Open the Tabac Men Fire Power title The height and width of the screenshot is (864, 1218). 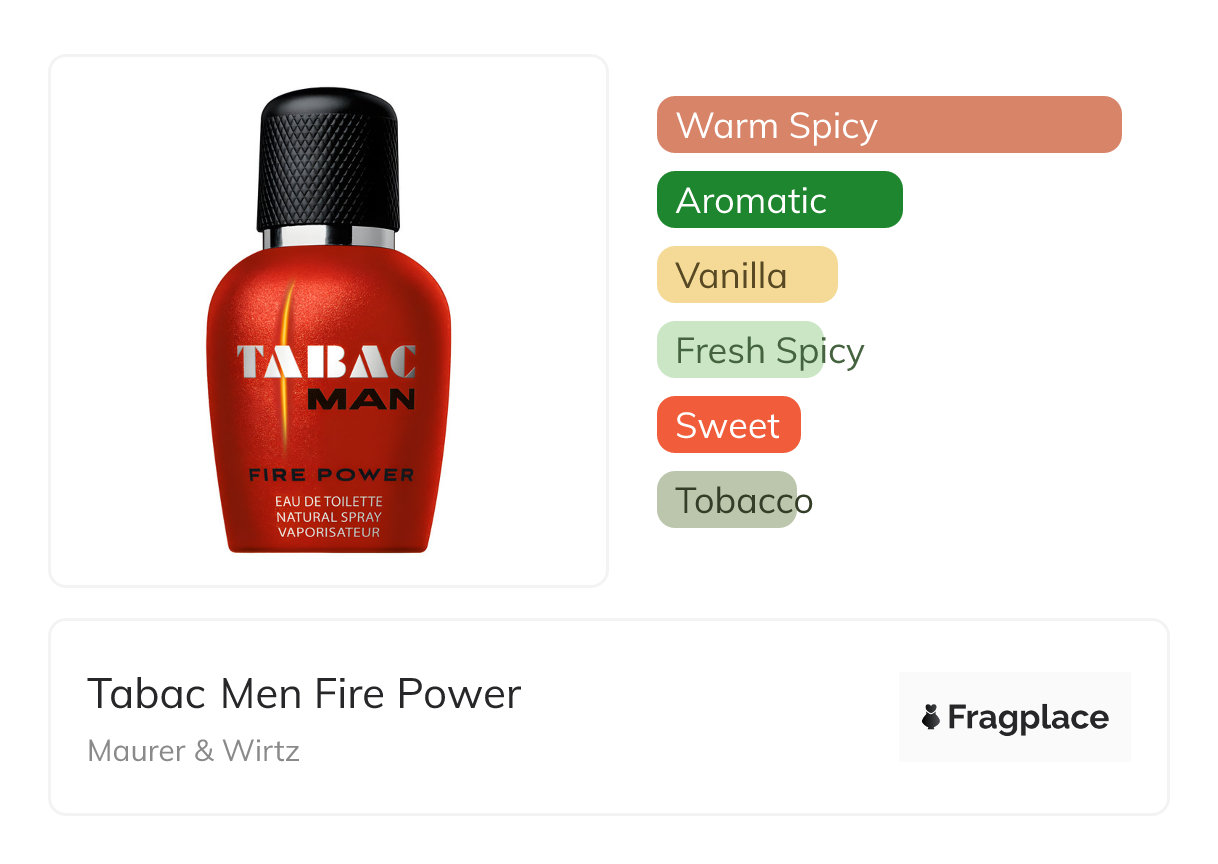[304, 694]
